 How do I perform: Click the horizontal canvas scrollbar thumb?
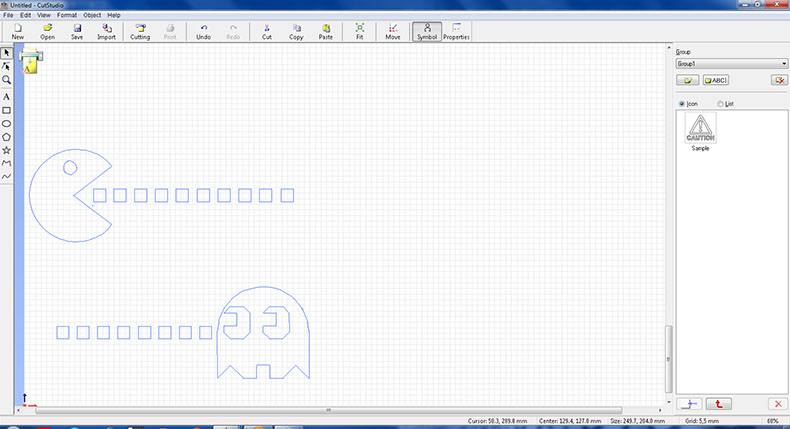pyautogui.click(x=328, y=410)
